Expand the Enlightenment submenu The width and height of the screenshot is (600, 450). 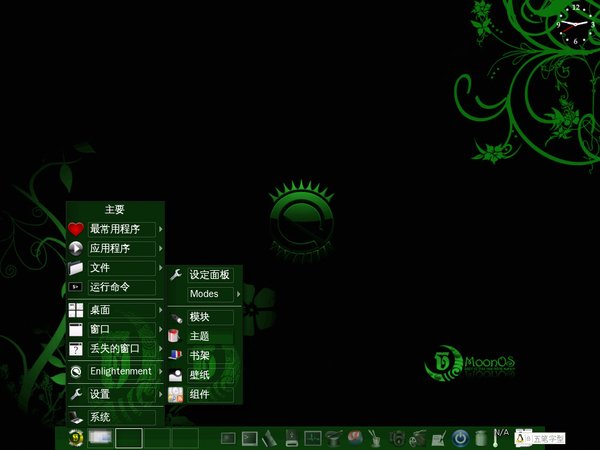click(x=161, y=371)
